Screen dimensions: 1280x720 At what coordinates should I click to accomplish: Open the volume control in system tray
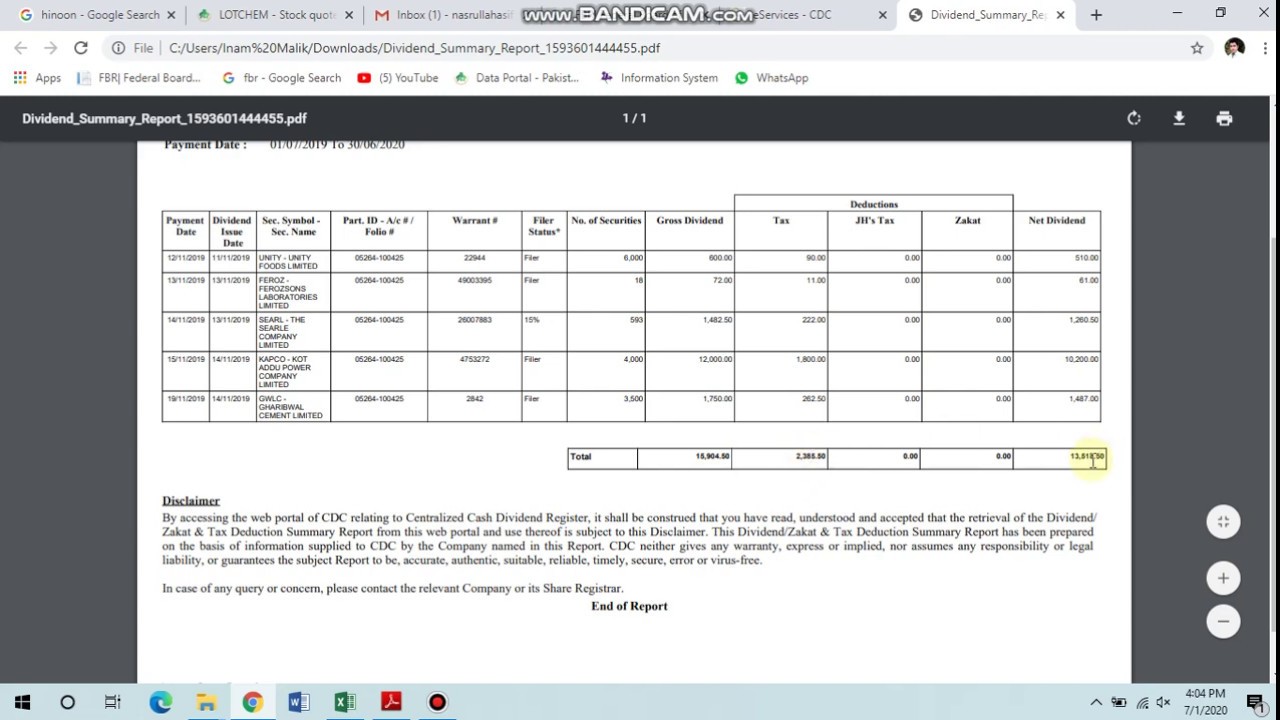[x=1163, y=702]
